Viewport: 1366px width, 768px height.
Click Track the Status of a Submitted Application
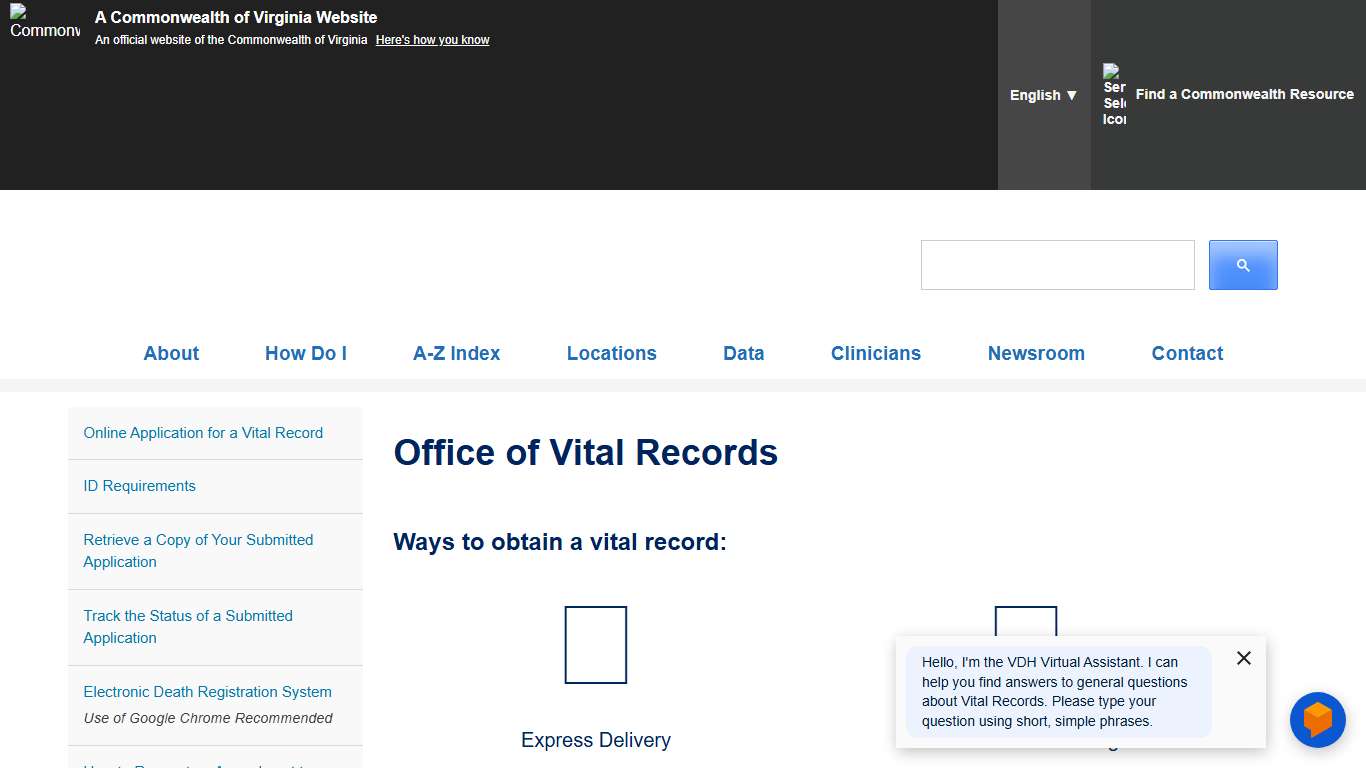click(188, 626)
